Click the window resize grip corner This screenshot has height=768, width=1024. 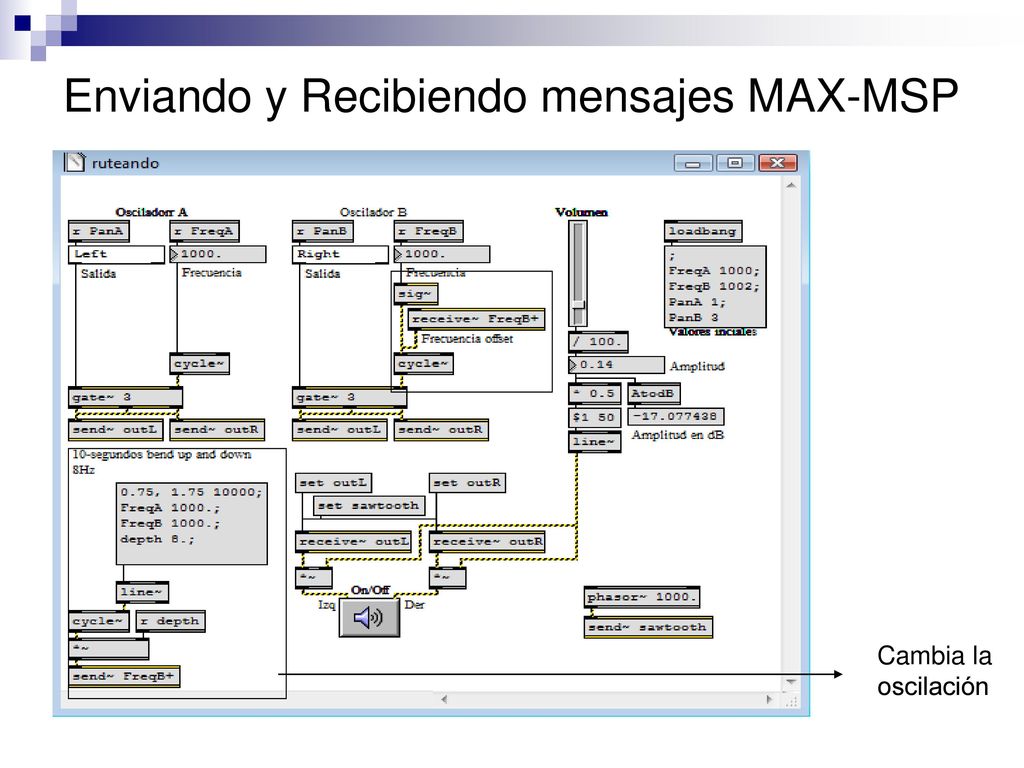[x=792, y=701]
